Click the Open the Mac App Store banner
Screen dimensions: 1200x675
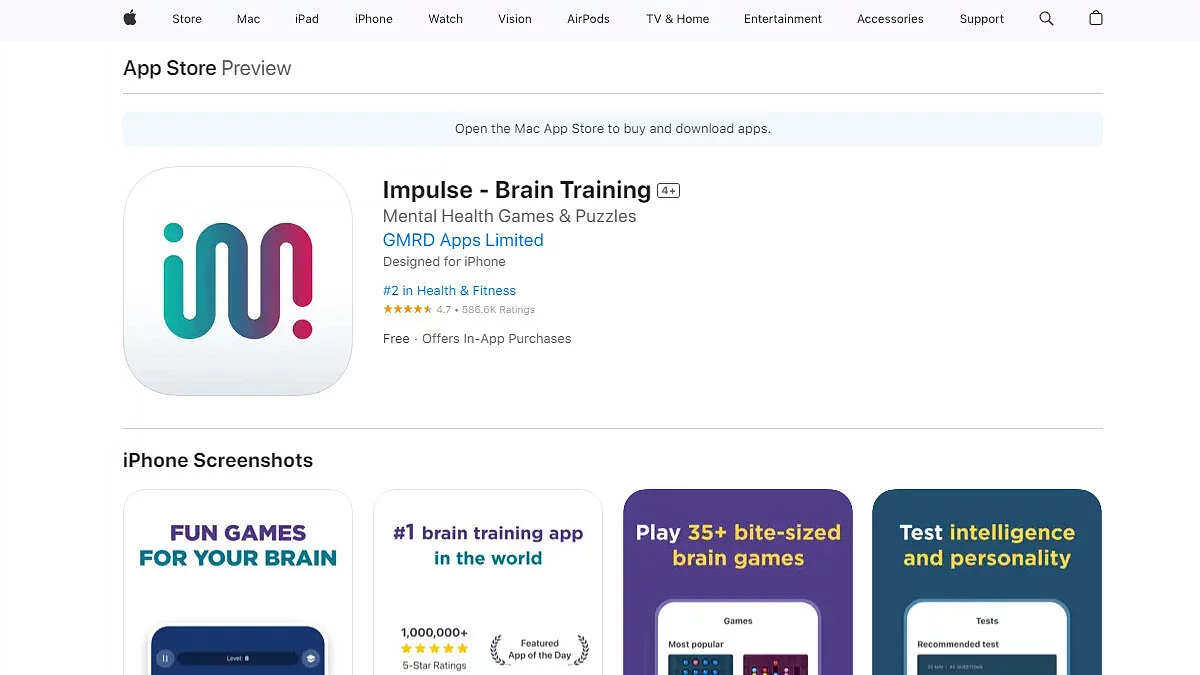click(613, 129)
